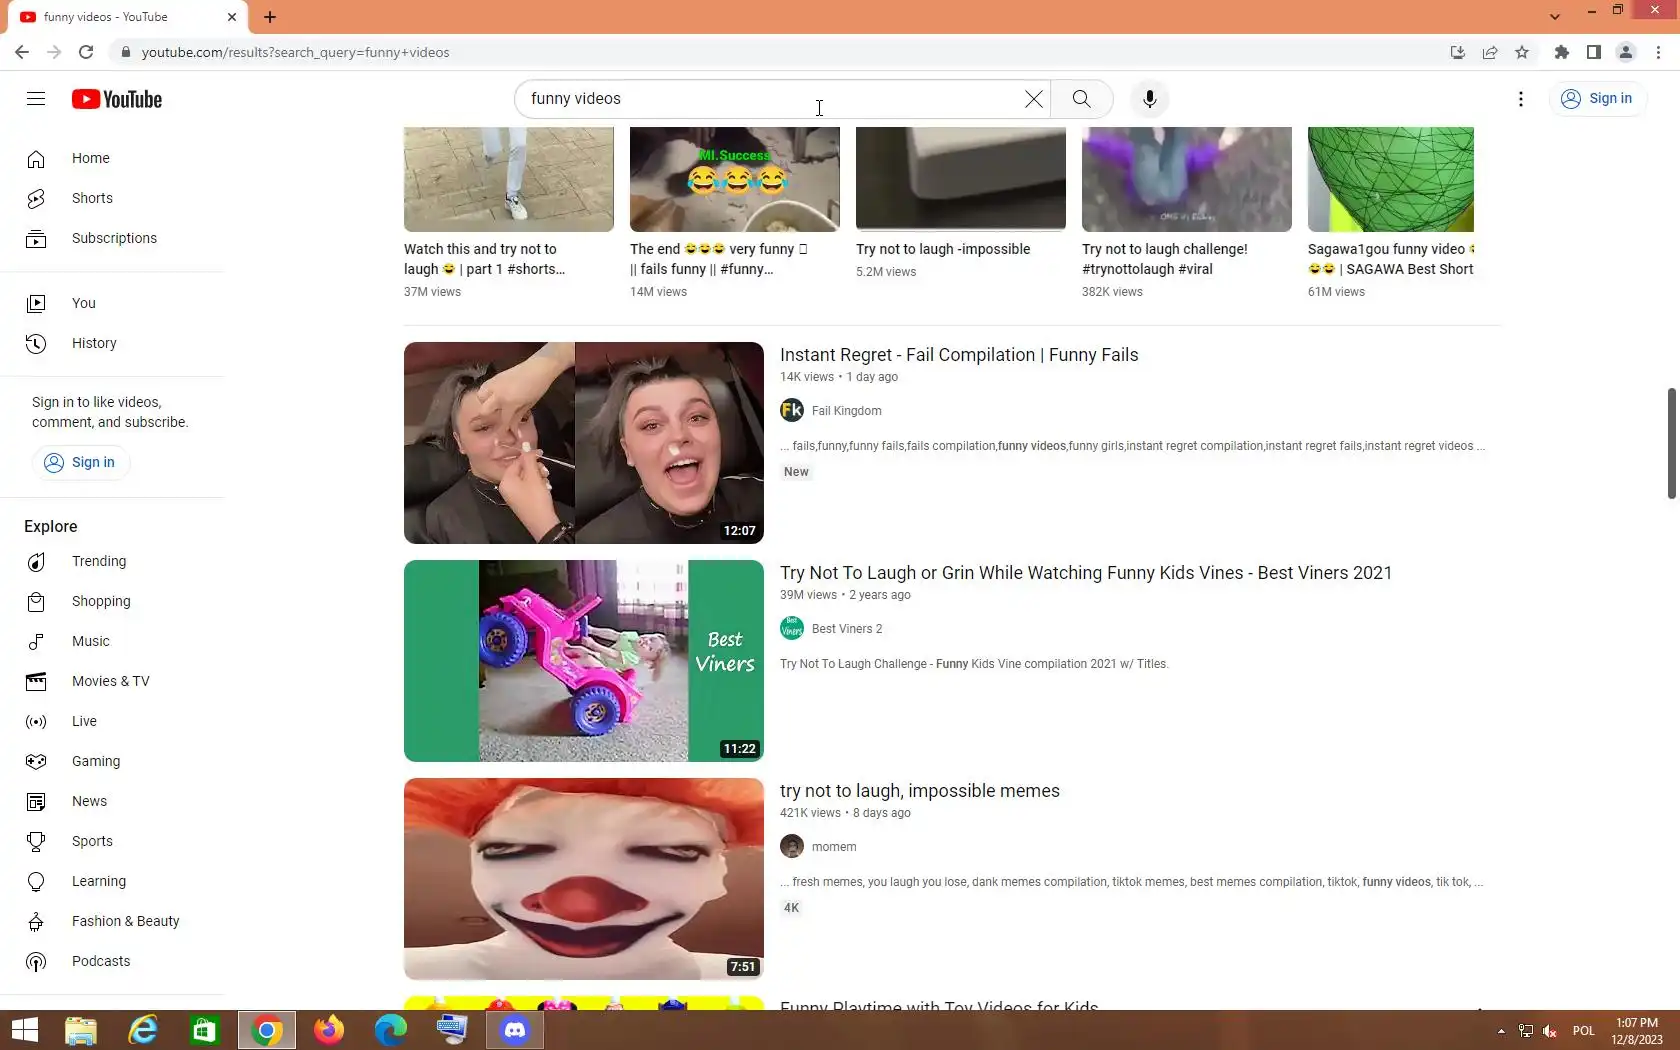Open YouTube settings three-dot menu

(x=1520, y=98)
